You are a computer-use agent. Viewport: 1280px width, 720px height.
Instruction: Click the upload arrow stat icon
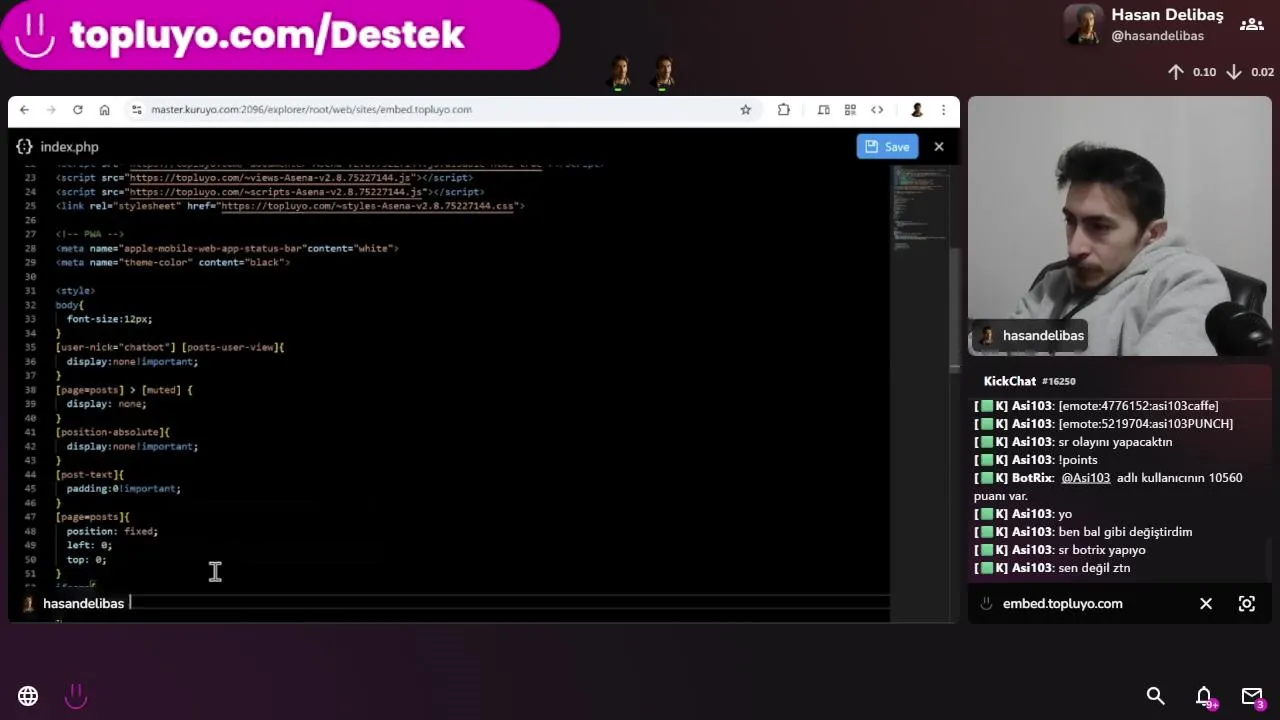1176,72
